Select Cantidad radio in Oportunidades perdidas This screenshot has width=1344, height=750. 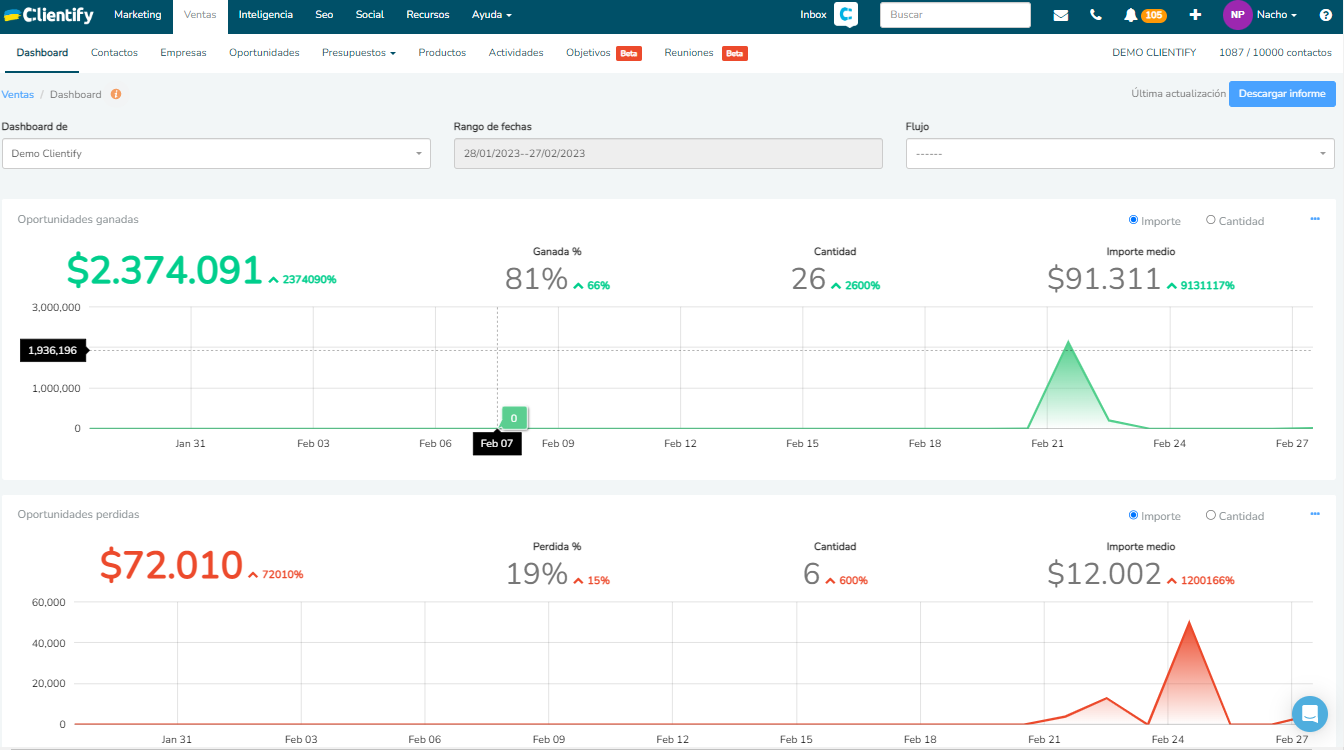coord(1211,515)
